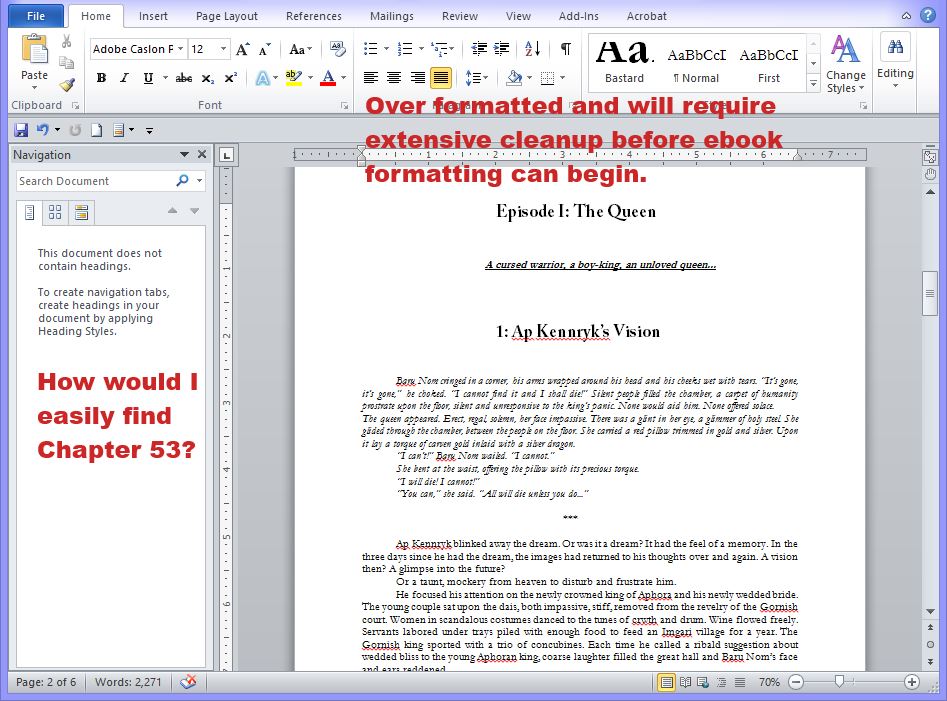The height and width of the screenshot is (701, 947).
Task: Open the Page Layout ribbon tab
Action: tap(226, 16)
